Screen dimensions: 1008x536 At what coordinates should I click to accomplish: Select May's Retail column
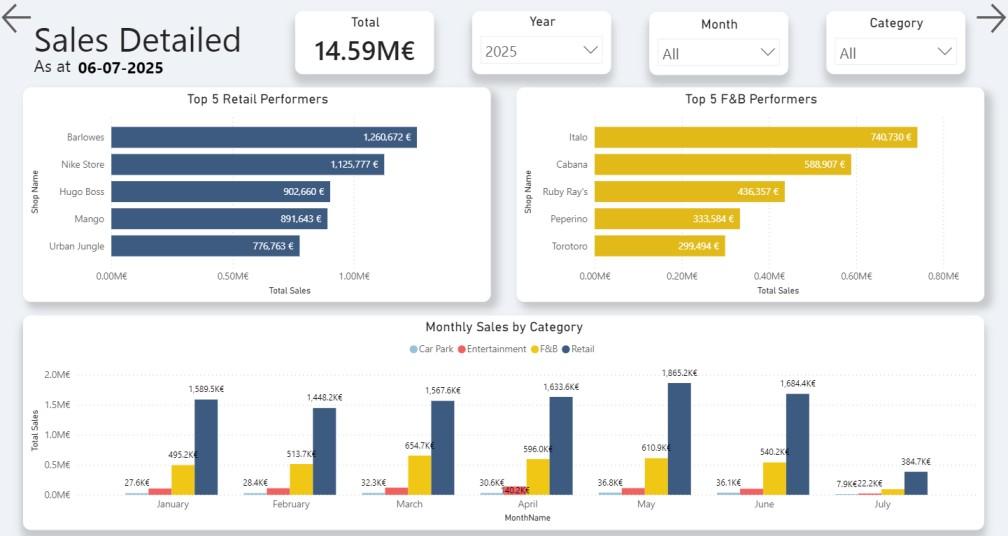679,438
